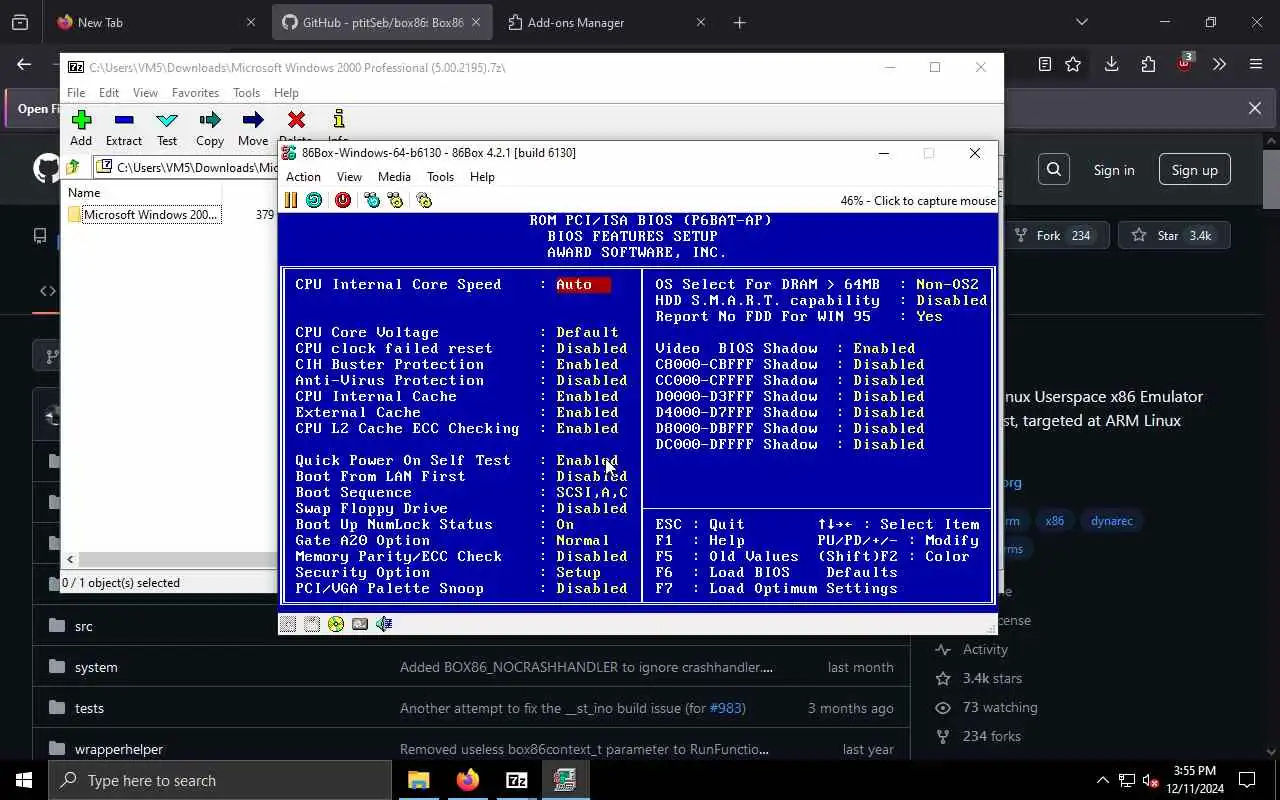Pause emulation in 86Box toolbar
The width and height of the screenshot is (1280, 800).
coord(291,200)
